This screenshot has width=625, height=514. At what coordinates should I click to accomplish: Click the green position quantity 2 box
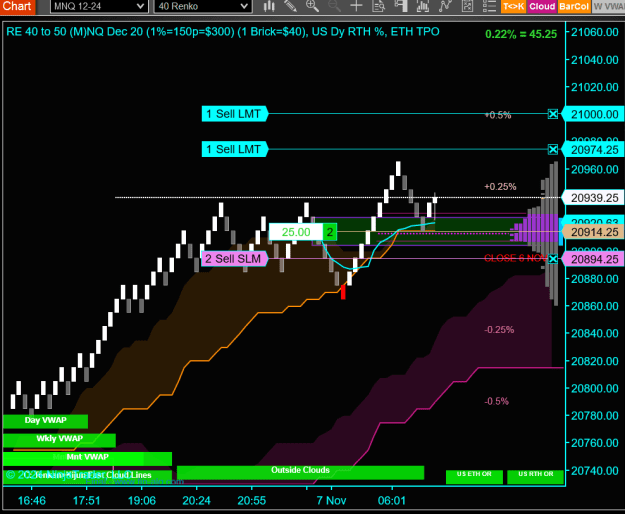point(330,232)
